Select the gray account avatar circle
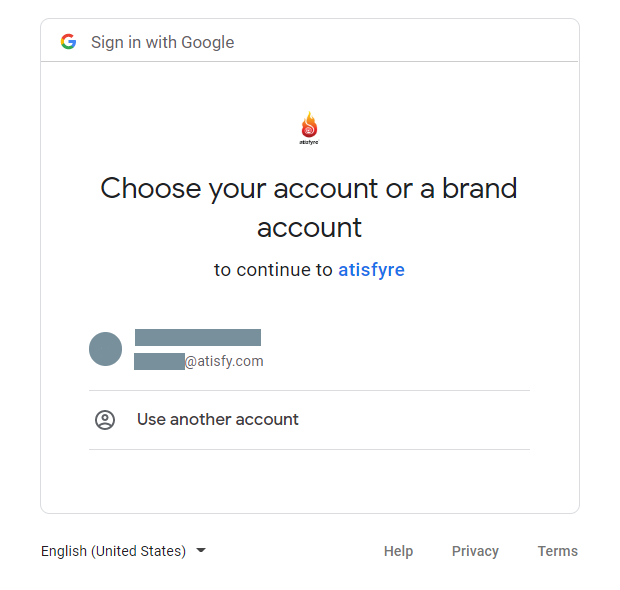 (105, 349)
